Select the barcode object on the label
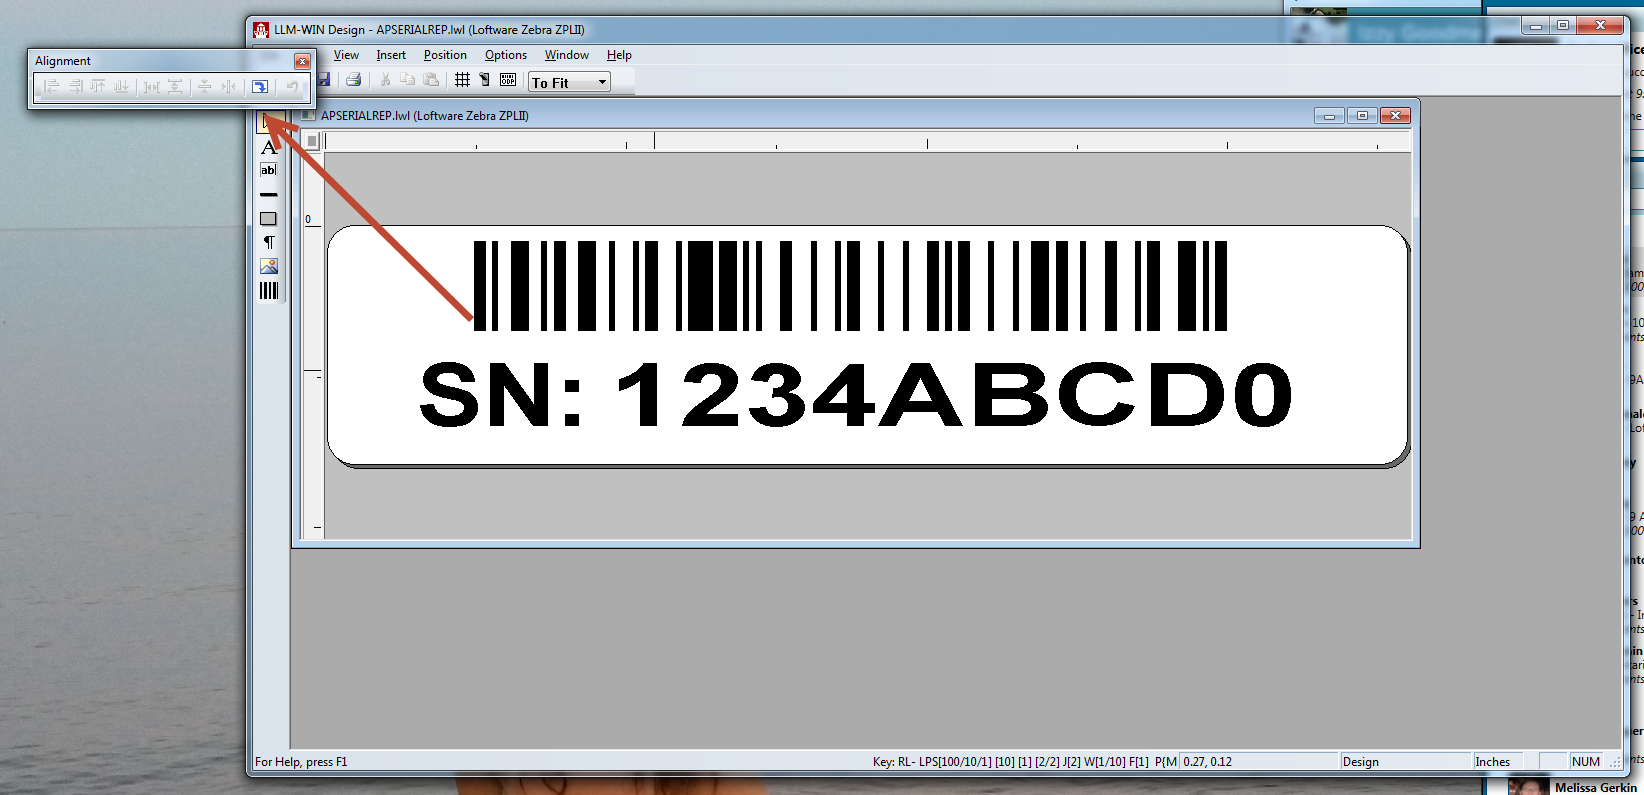This screenshot has width=1644, height=795. pyautogui.click(x=850, y=286)
